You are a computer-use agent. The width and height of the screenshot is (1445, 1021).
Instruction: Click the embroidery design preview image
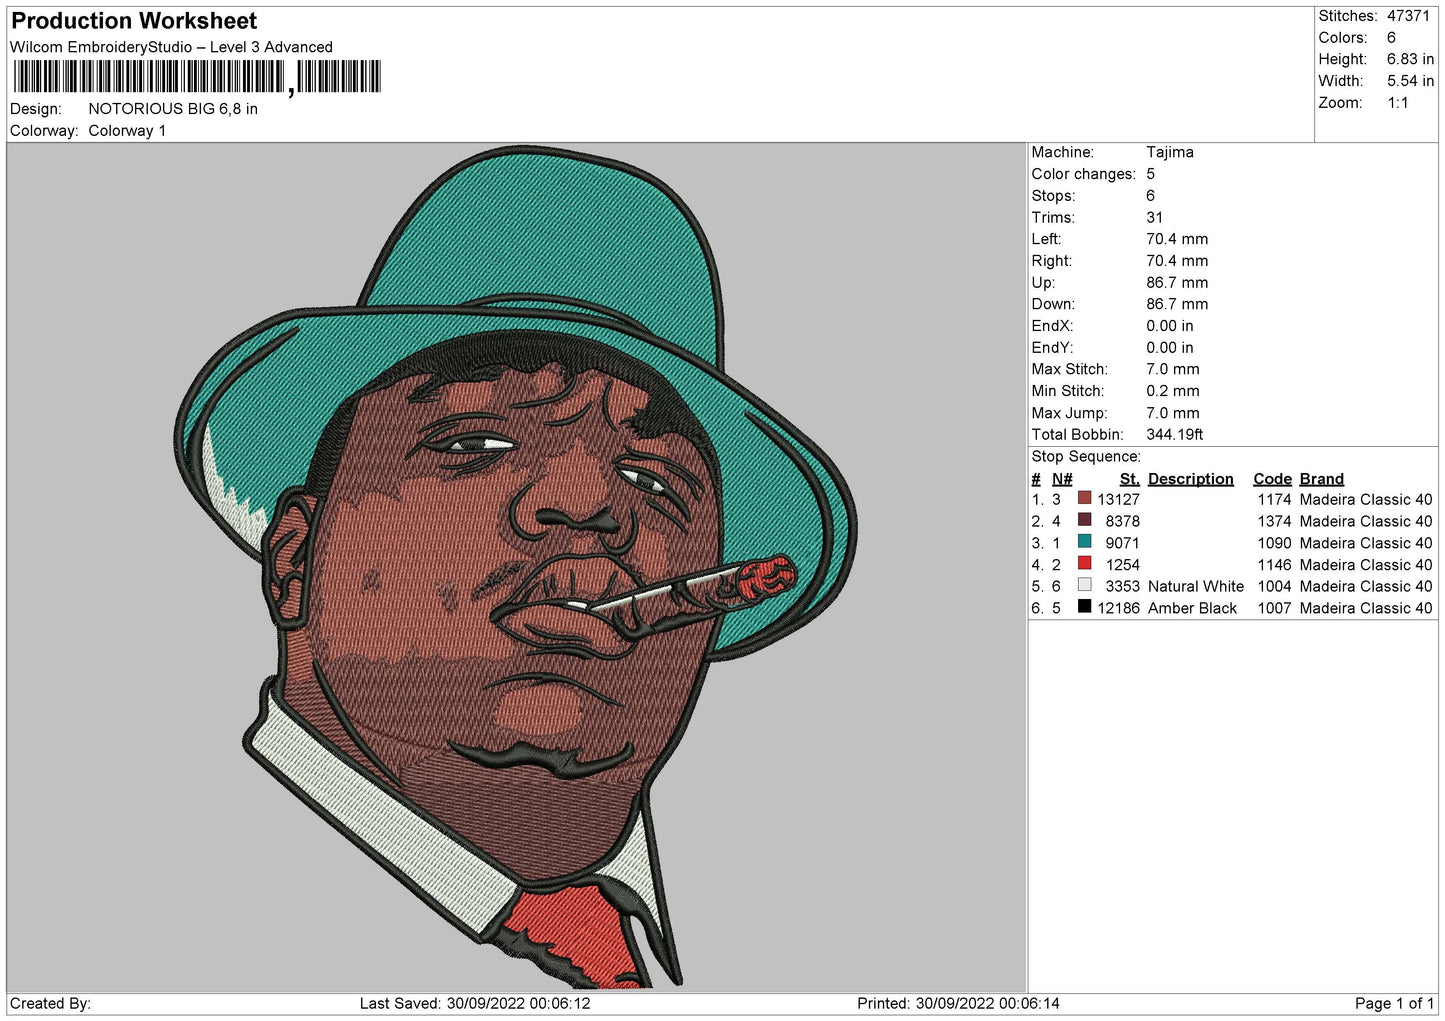(517, 567)
